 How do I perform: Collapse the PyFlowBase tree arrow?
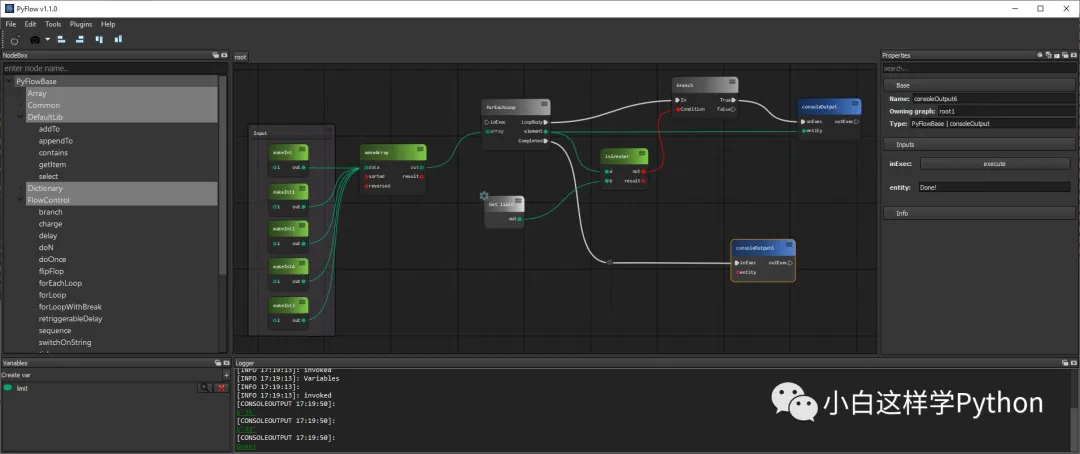coord(10,81)
